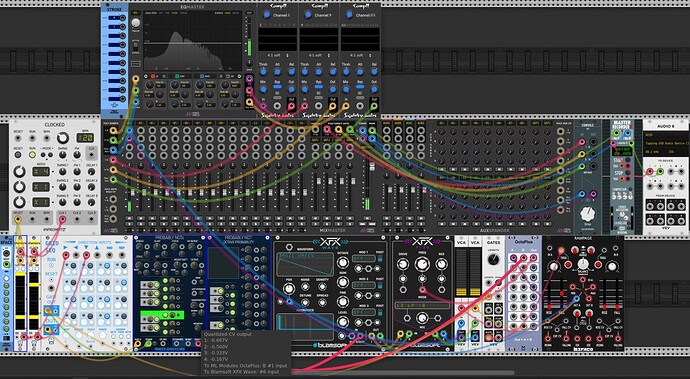Click To Device jack 1 on Audio 8
This screenshot has width=690, height=379.
coord(649,171)
